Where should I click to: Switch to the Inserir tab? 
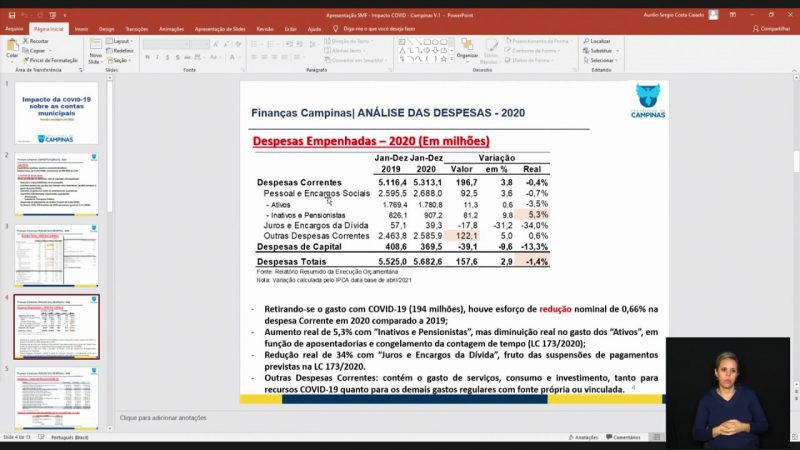tap(81, 29)
